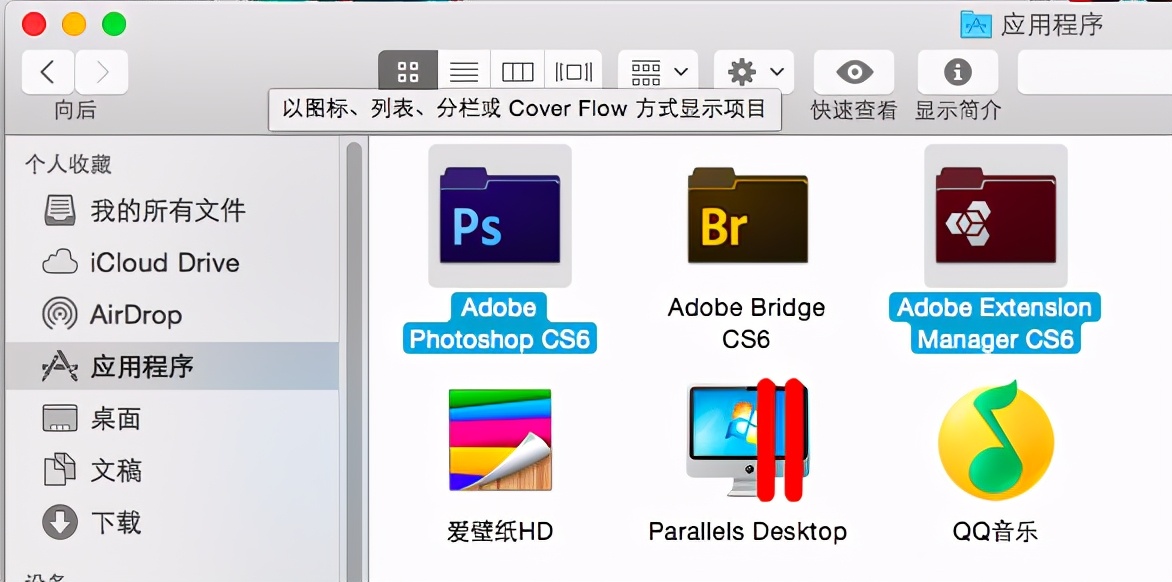Image resolution: width=1172 pixels, height=582 pixels.
Task: Open the Adobe Photoshop CS6 folder
Action: coord(499,215)
